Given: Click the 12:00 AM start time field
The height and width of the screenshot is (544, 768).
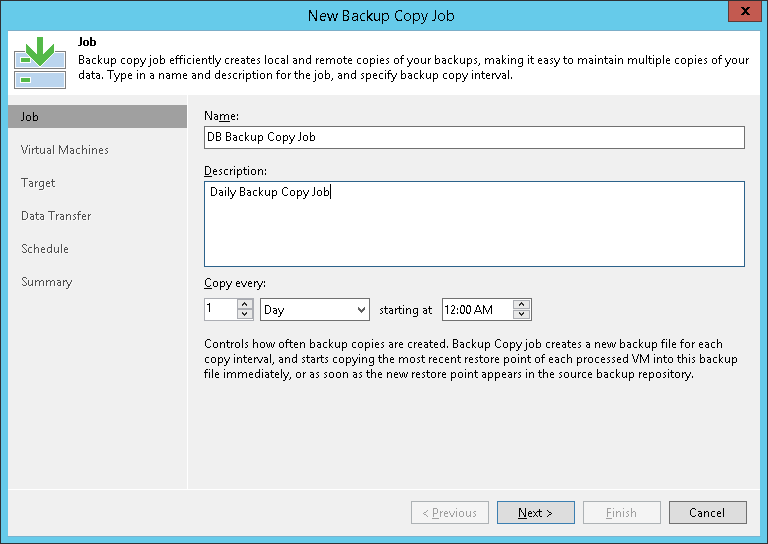Looking at the screenshot, I should point(475,310).
